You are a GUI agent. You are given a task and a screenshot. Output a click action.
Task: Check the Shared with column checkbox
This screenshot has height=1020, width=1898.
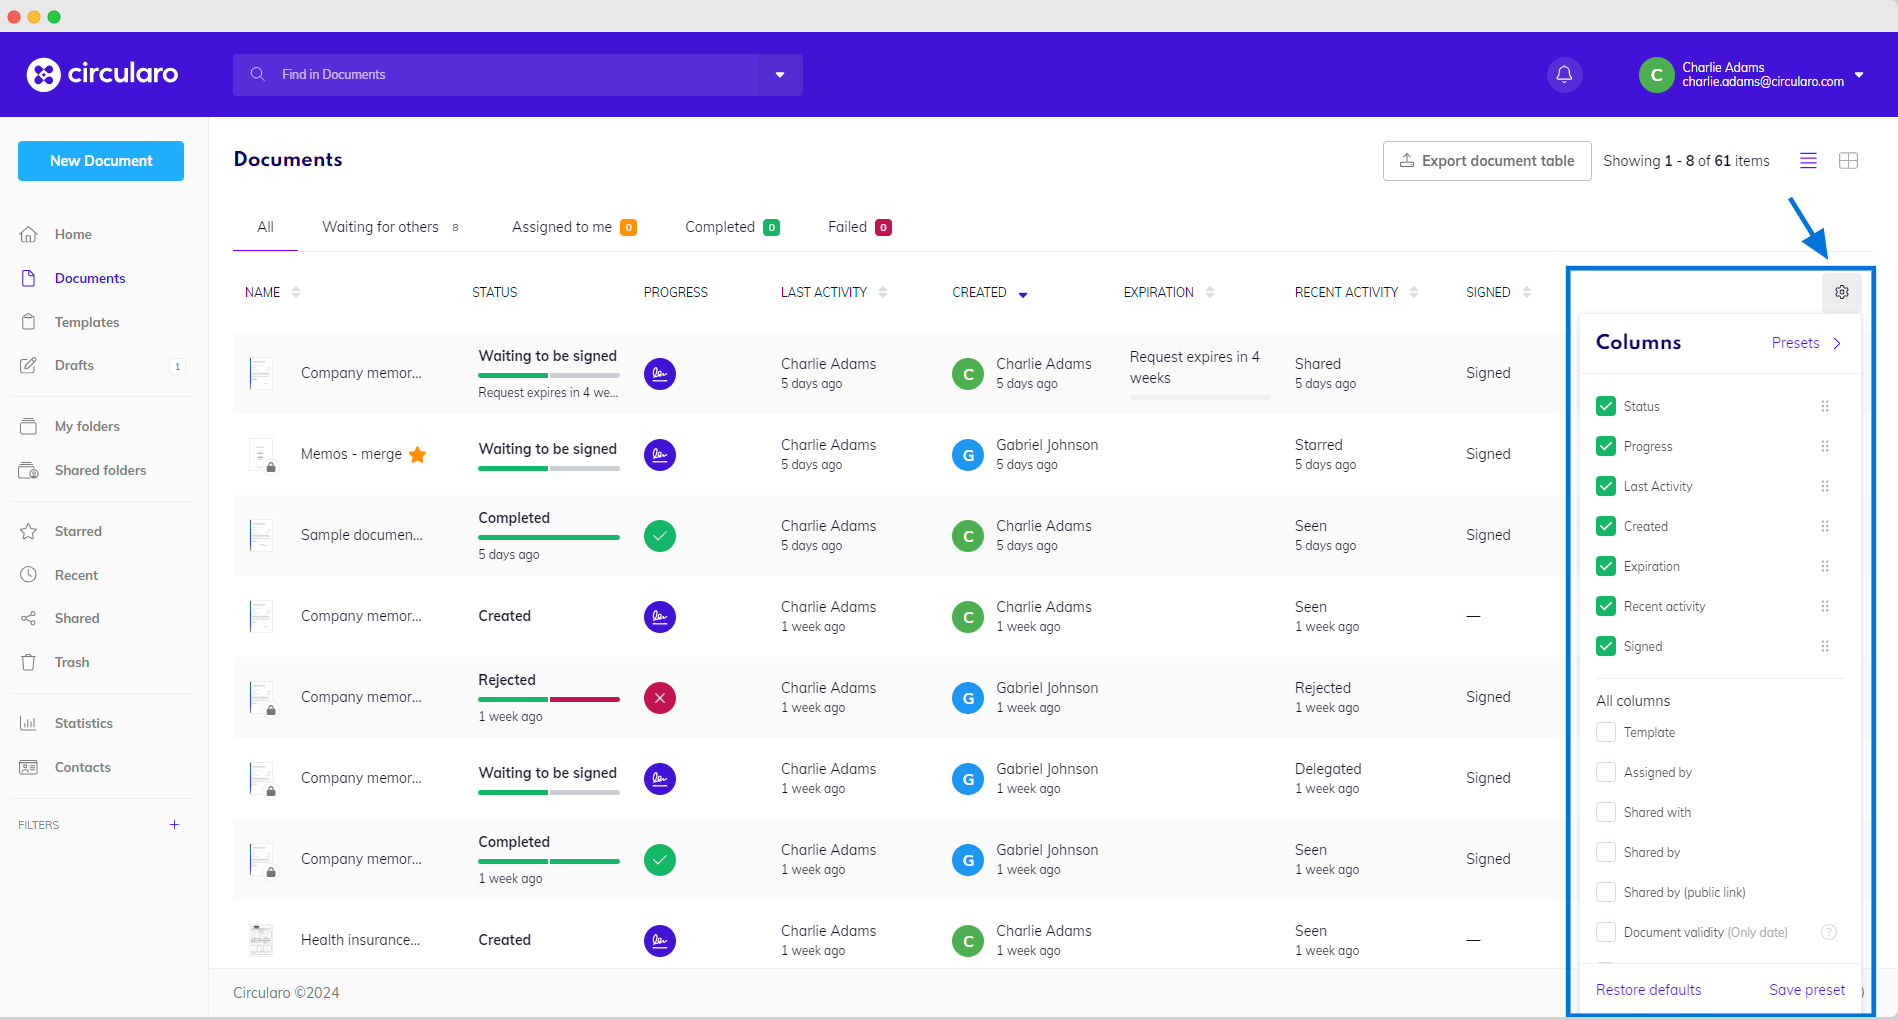pos(1606,812)
